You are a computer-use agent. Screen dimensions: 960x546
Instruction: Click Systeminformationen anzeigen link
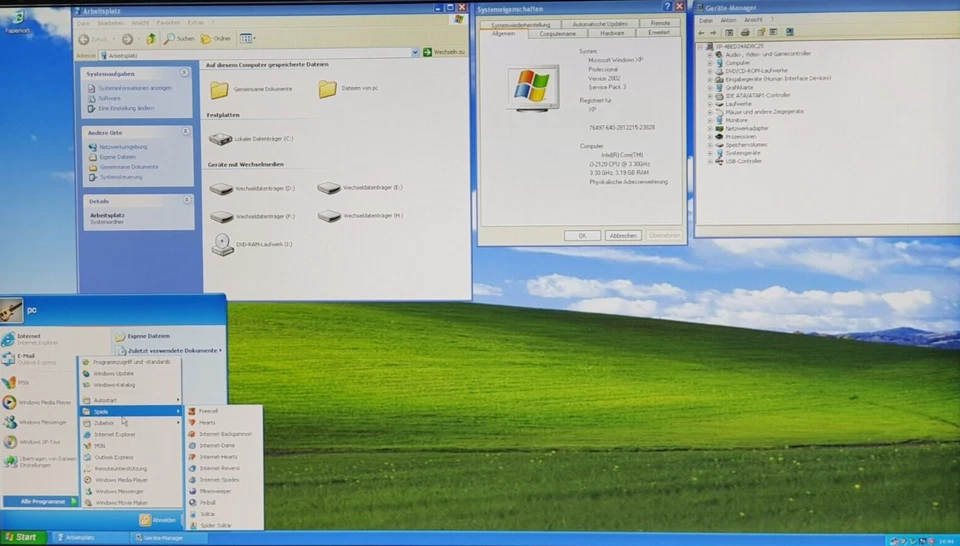(x=135, y=88)
